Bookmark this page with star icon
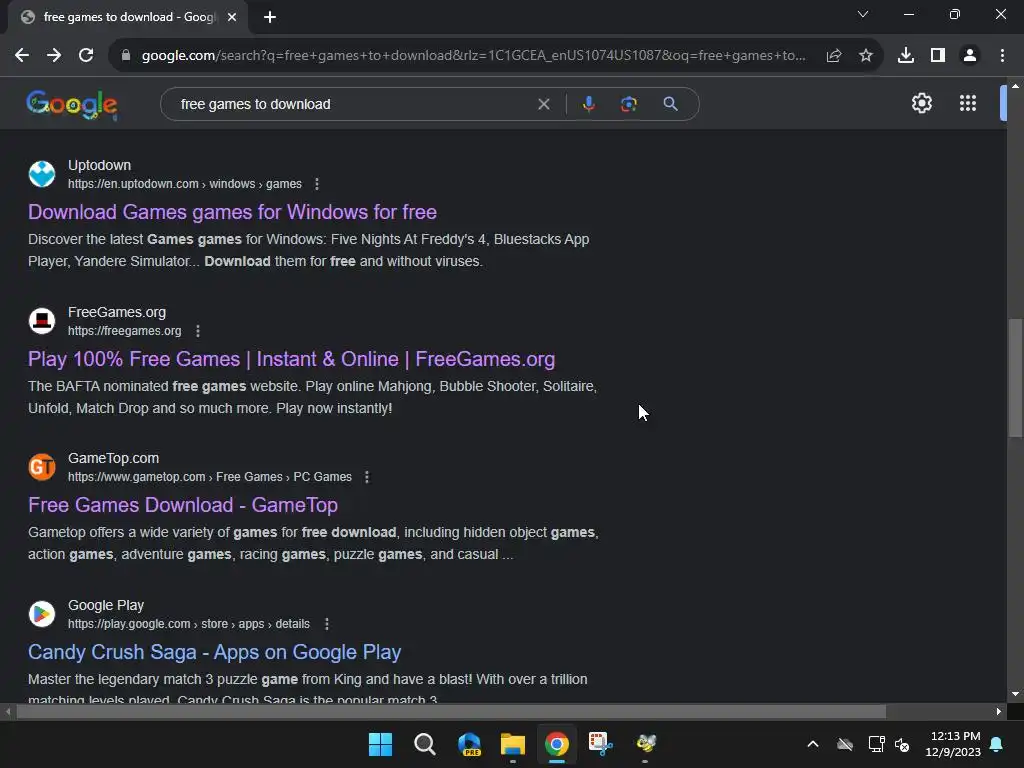This screenshot has height=768, width=1024. tap(866, 56)
